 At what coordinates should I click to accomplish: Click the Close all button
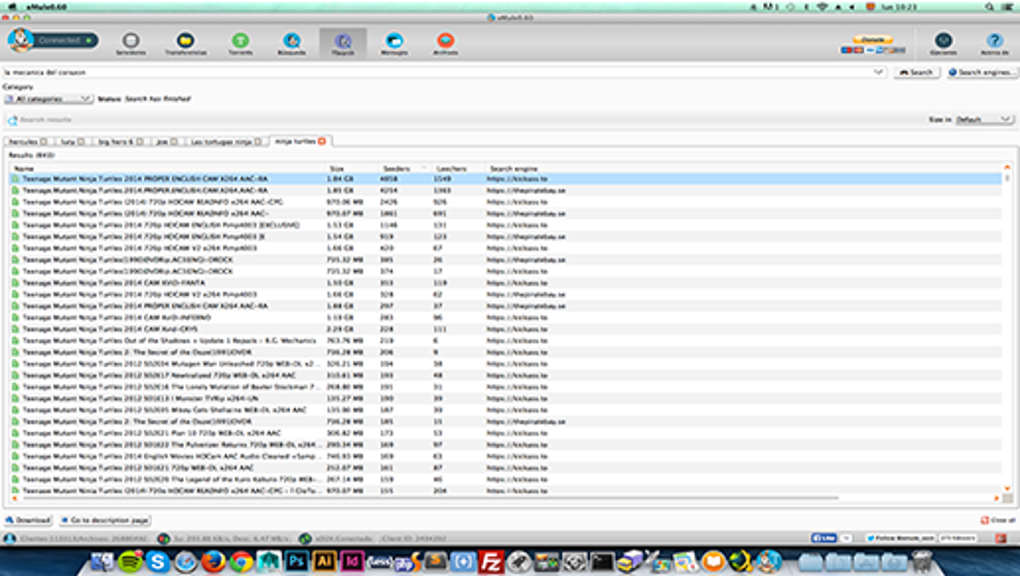point(999,520)
